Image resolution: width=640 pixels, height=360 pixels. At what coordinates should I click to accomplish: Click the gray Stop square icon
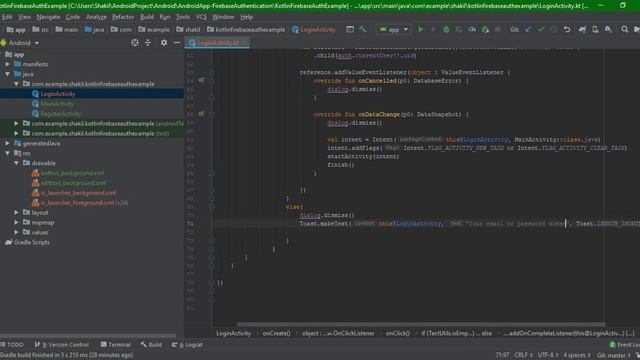(498, 29)
